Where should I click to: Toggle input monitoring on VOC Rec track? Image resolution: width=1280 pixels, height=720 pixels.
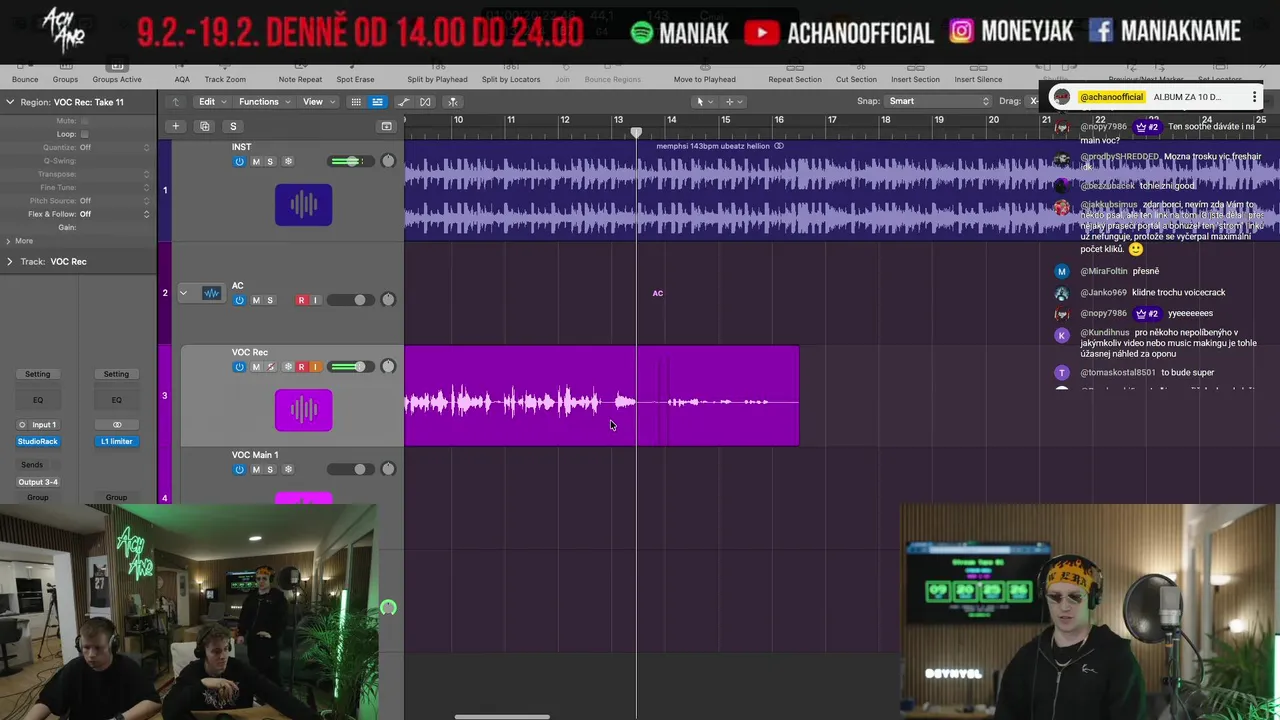(x=315, y=367)
